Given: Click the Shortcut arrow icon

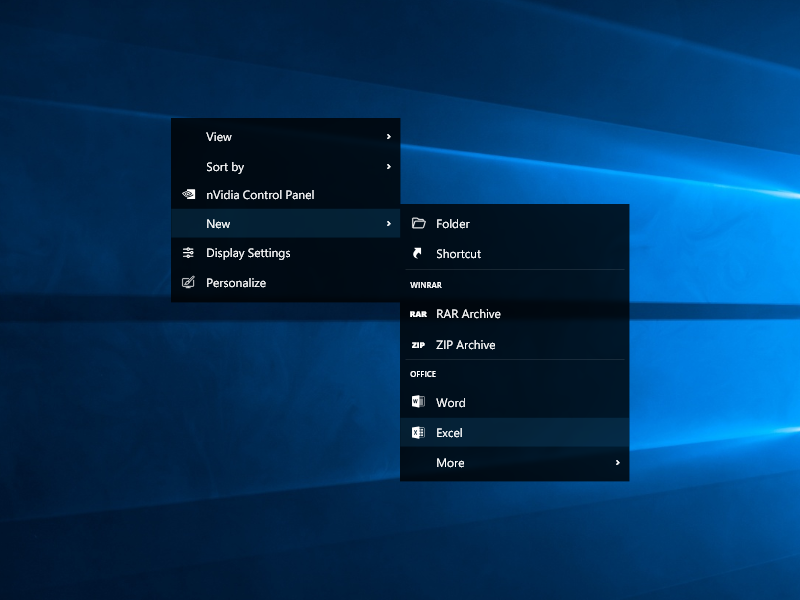Looking at the screenshot, I should pos(418,254).
